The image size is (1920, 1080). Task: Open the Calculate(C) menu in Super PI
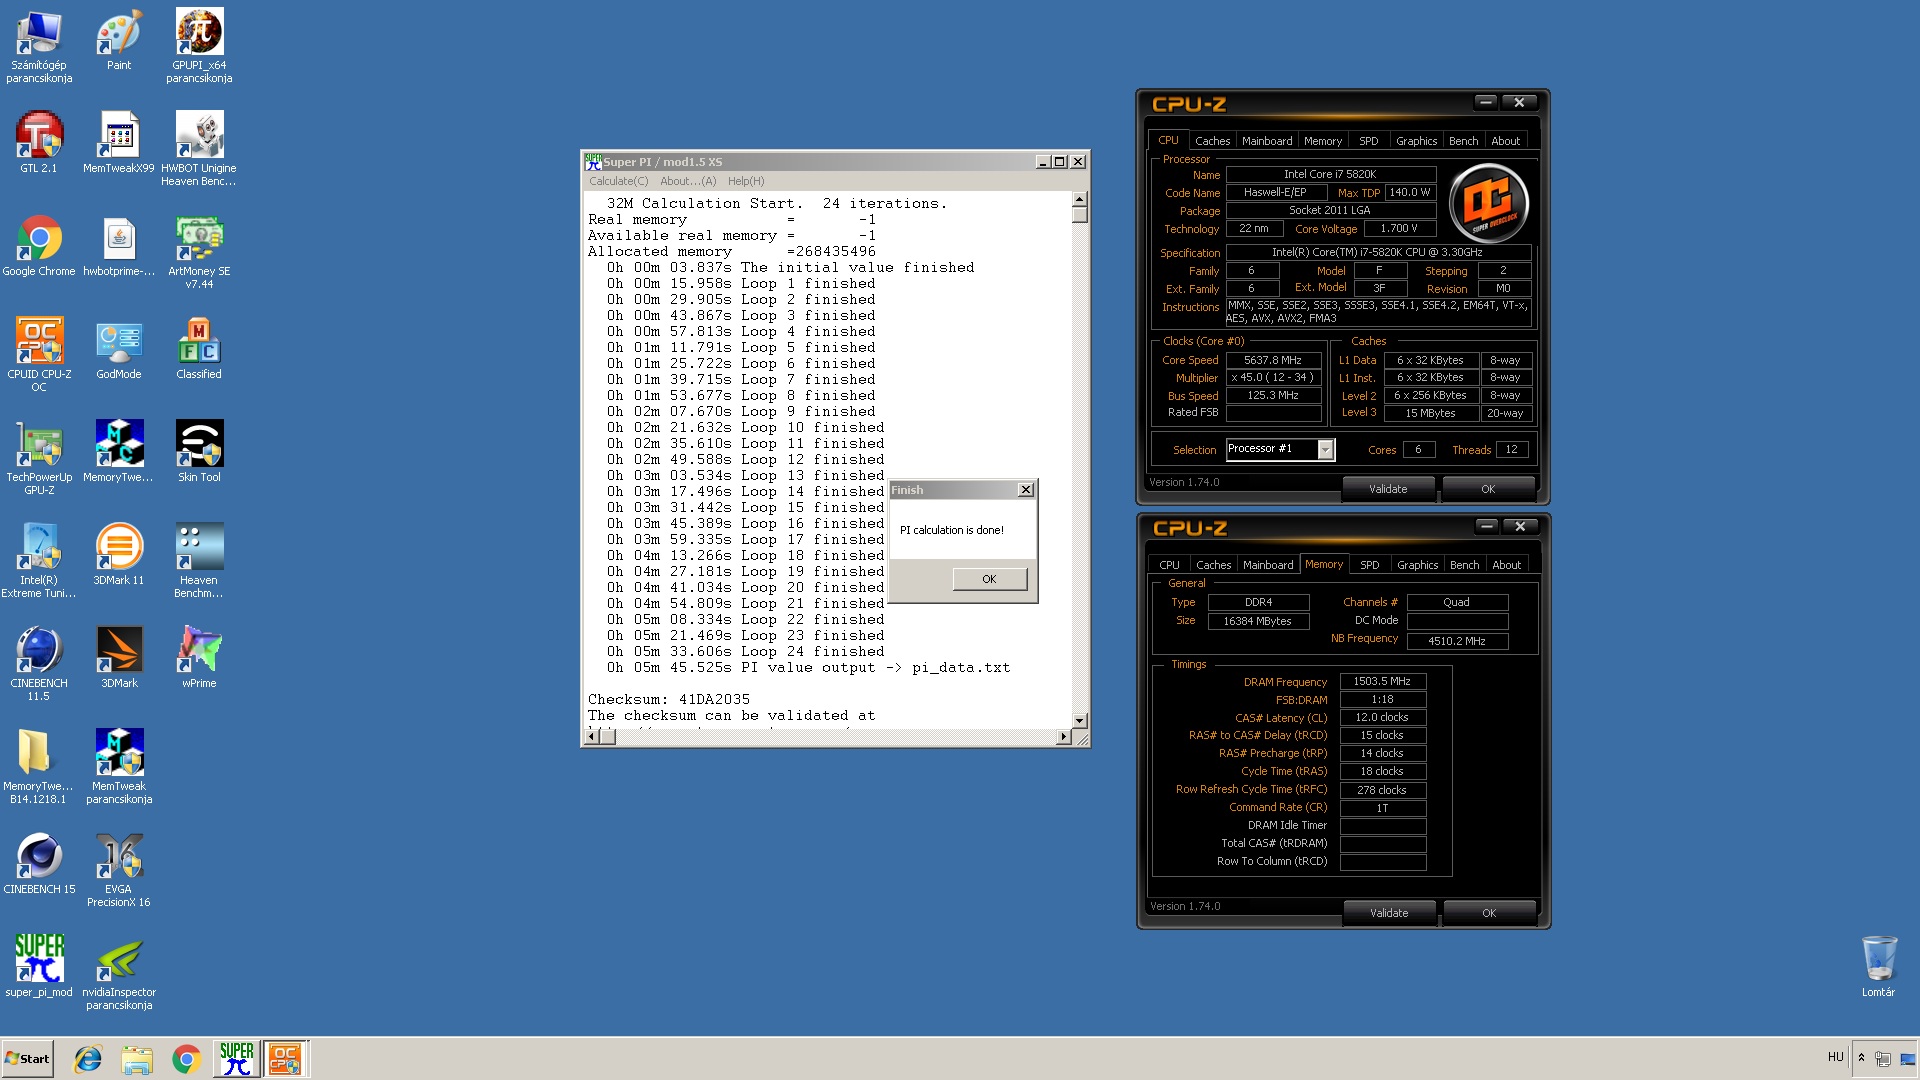[618, 181]
